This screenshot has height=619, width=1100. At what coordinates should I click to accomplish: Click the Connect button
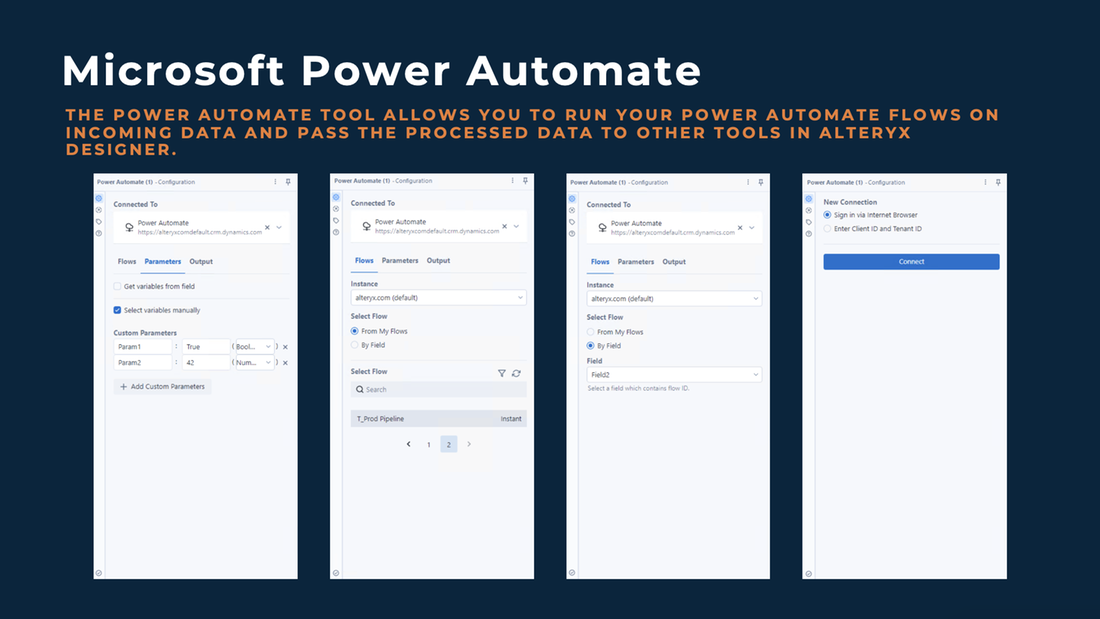click(910, 261)
